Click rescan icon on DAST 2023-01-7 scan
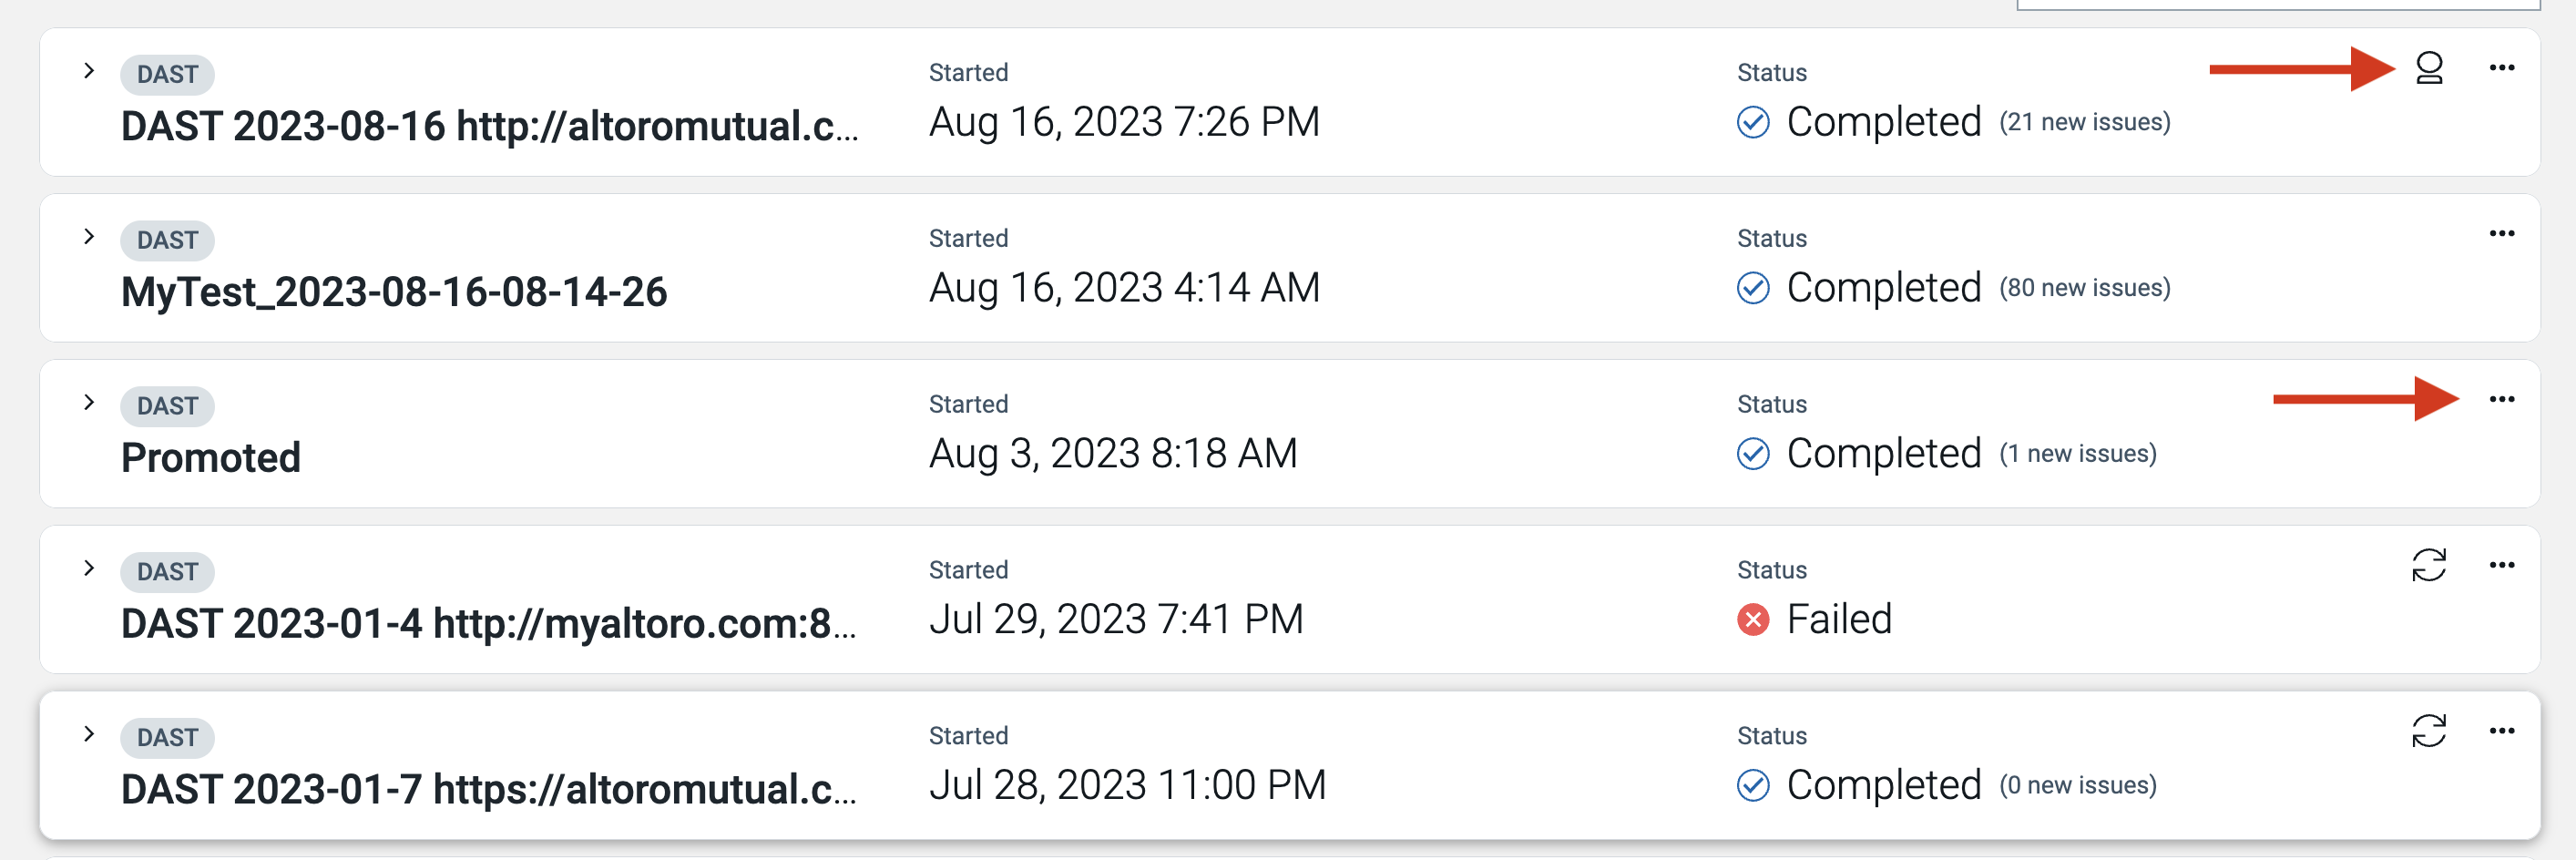 2429,731
